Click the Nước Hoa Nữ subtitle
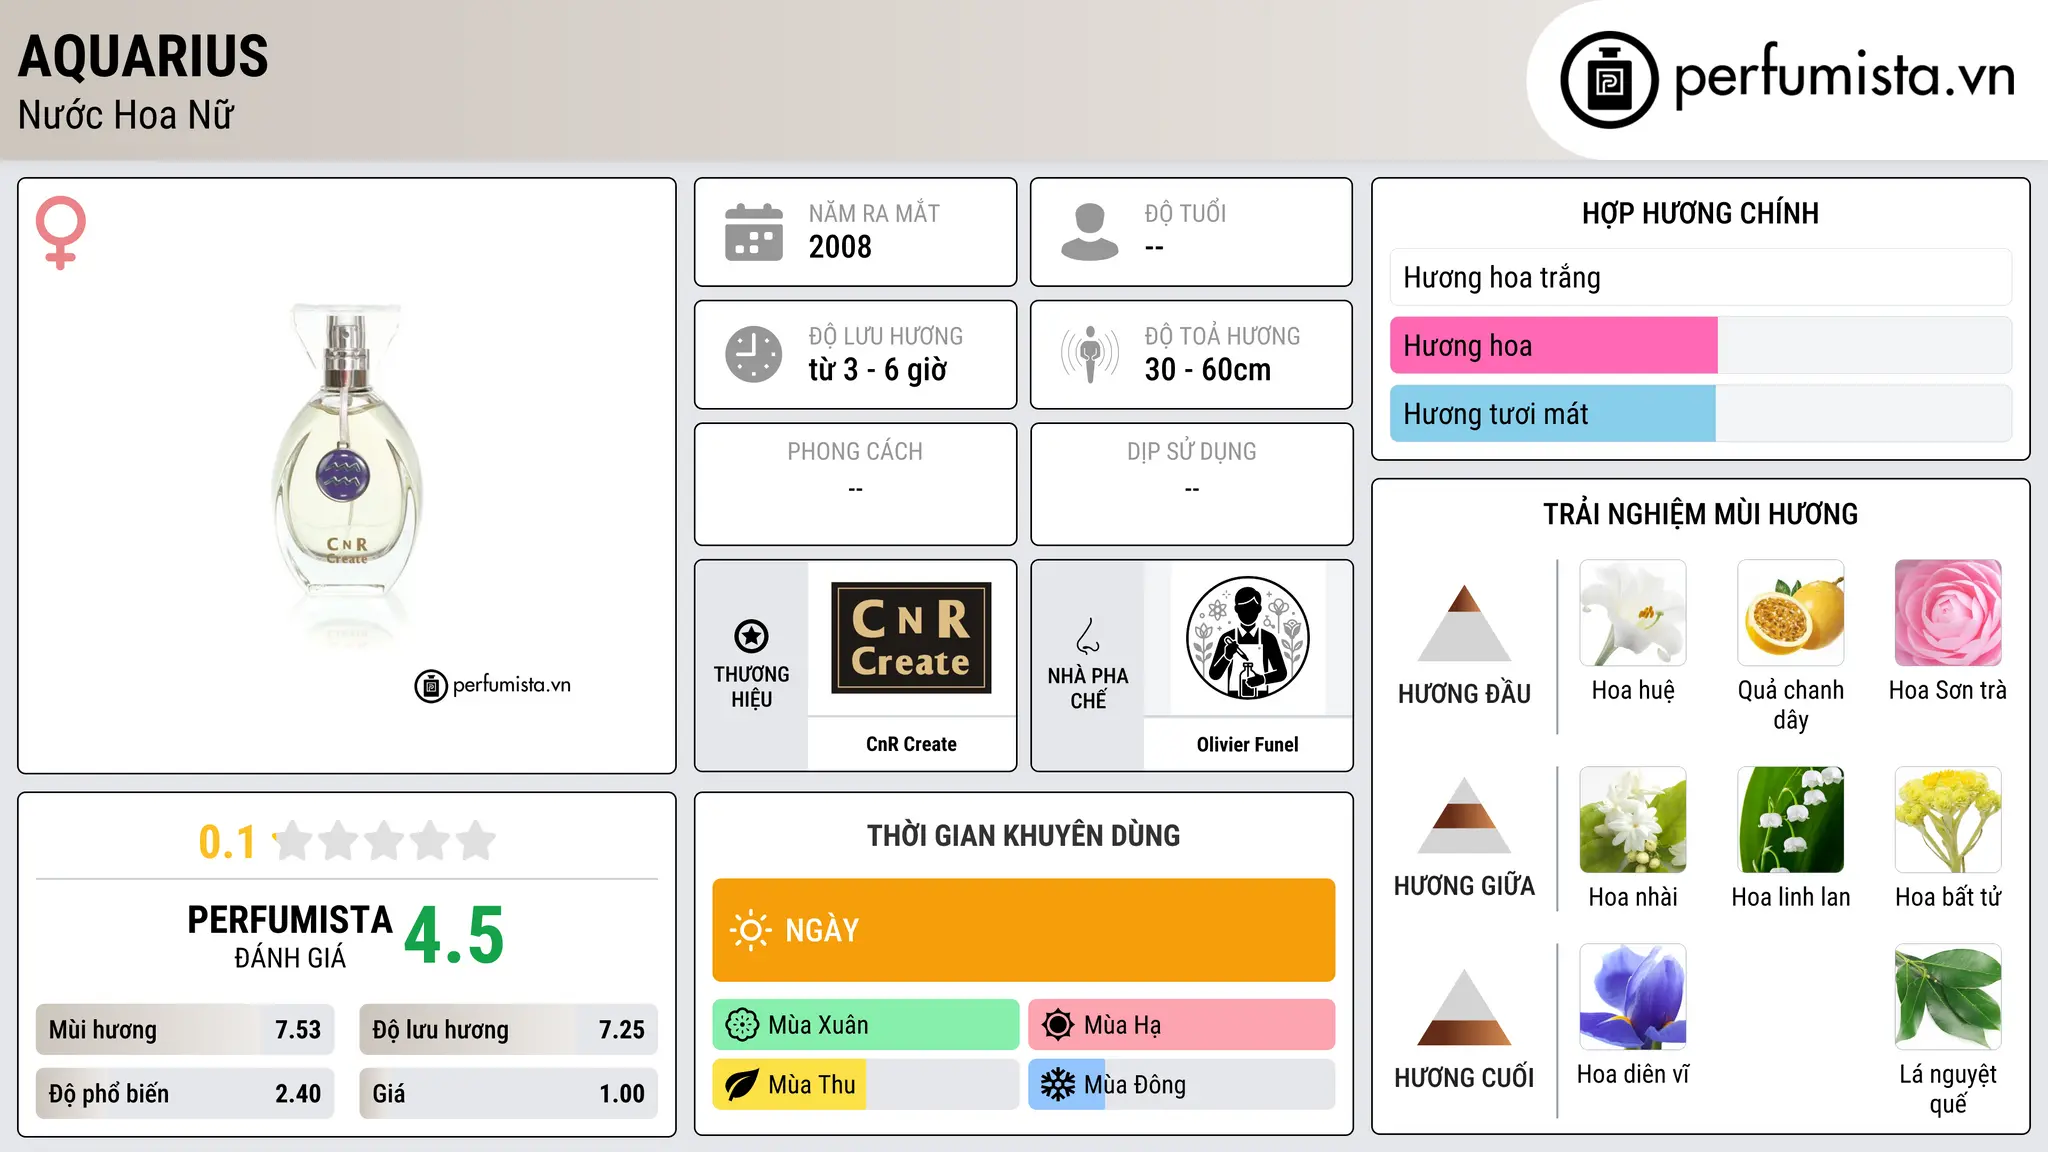Screen dimensions: 2048x1152 126,115
